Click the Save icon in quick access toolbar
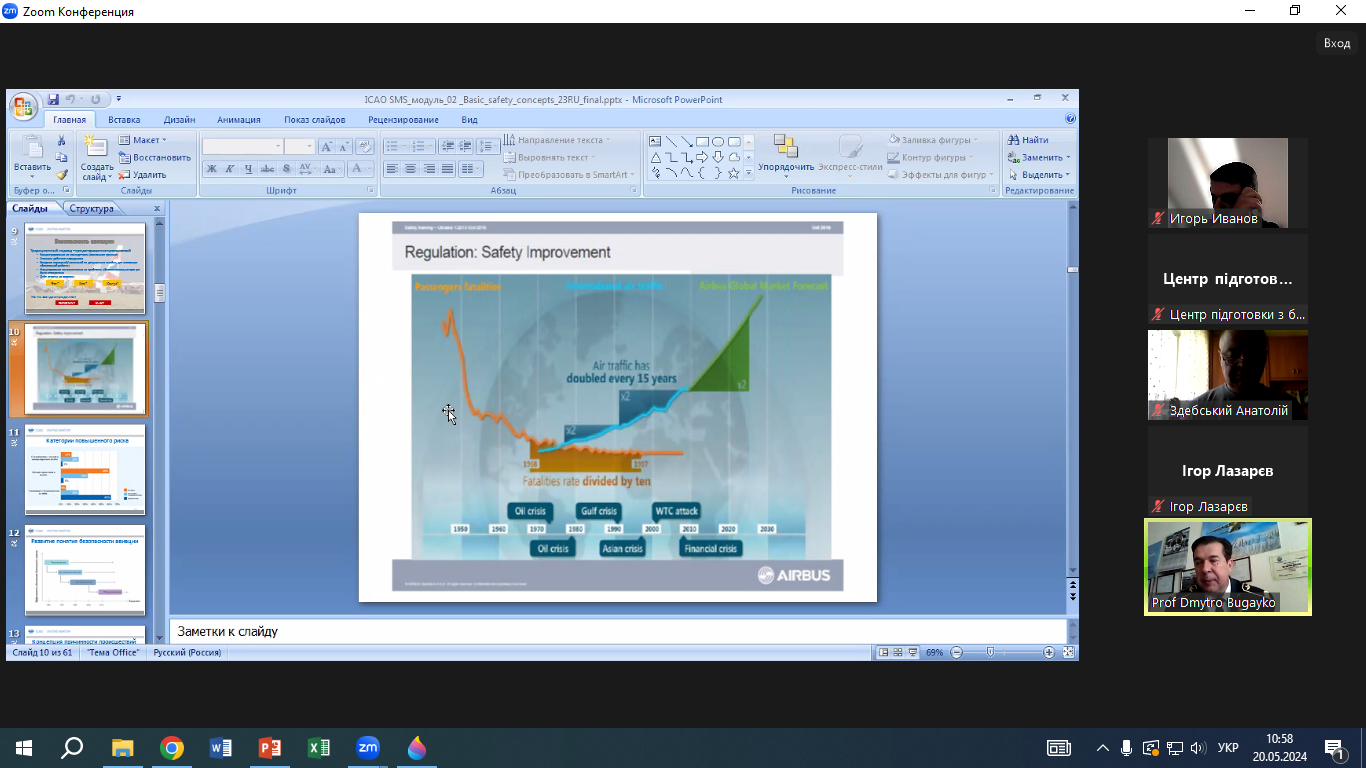Viewport: 1366px width, 768px height. click(x=53, y=99)
